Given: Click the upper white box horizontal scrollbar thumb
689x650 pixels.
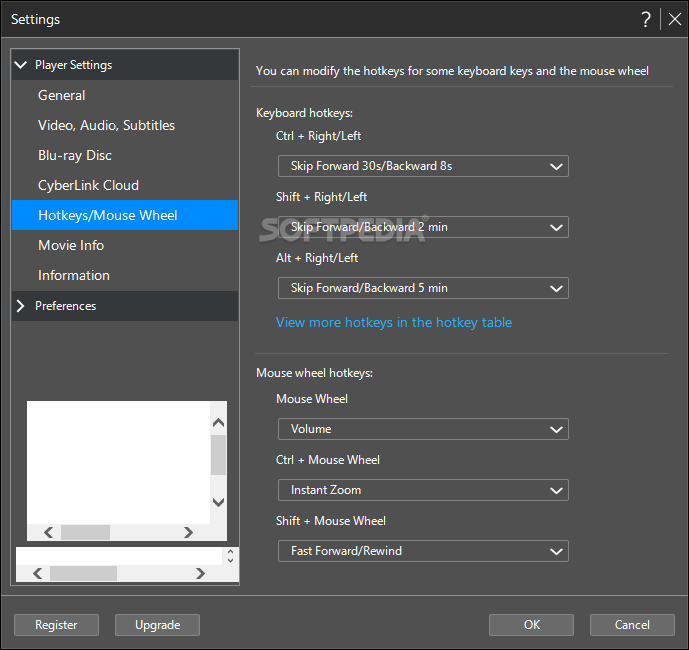Looking at the screenshot, I should click(85, 533).
